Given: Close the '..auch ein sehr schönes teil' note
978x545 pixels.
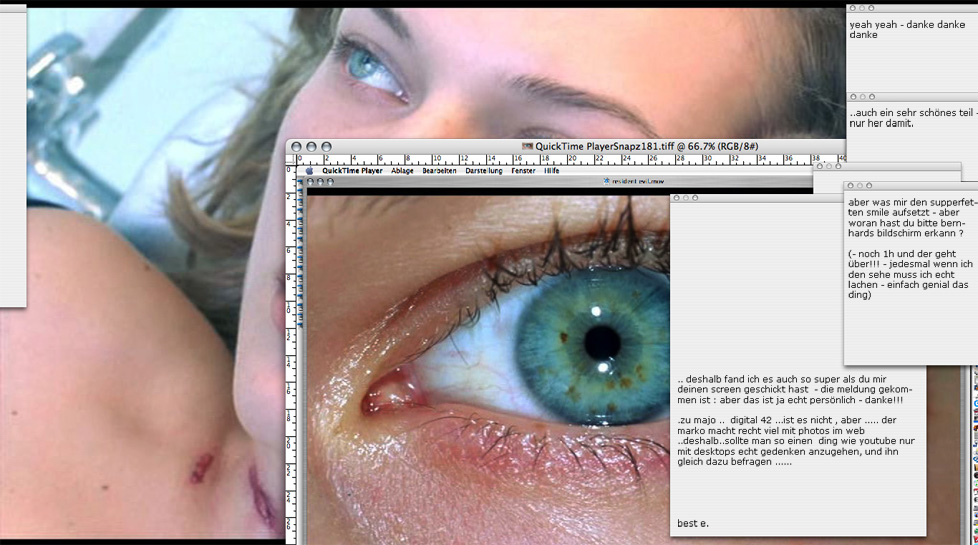Looking at the screenshot, I should tap(852, 98).
